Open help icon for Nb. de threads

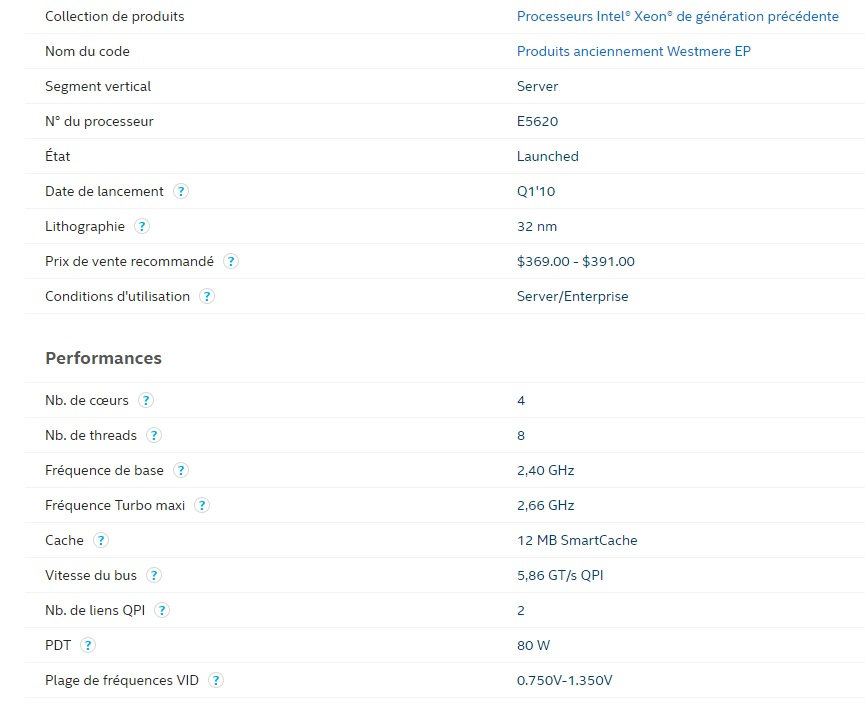[154, 435]
